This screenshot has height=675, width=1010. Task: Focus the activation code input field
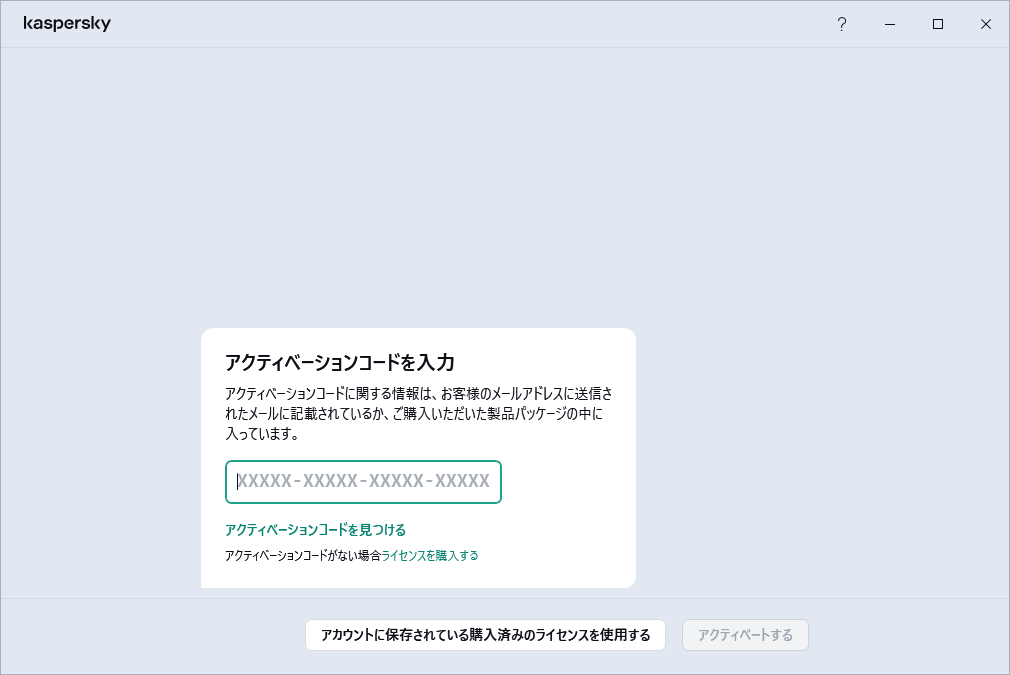pos(363,482)
